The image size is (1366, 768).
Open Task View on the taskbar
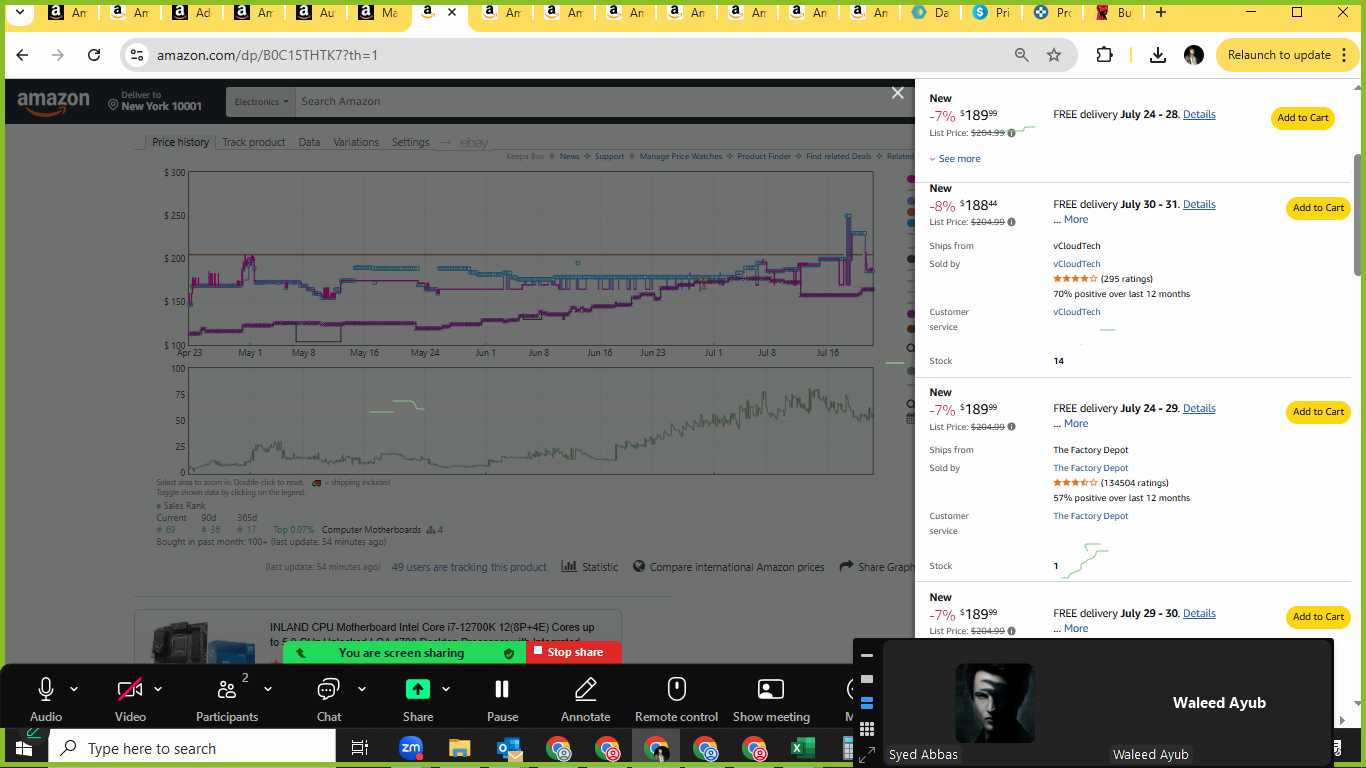360,748
